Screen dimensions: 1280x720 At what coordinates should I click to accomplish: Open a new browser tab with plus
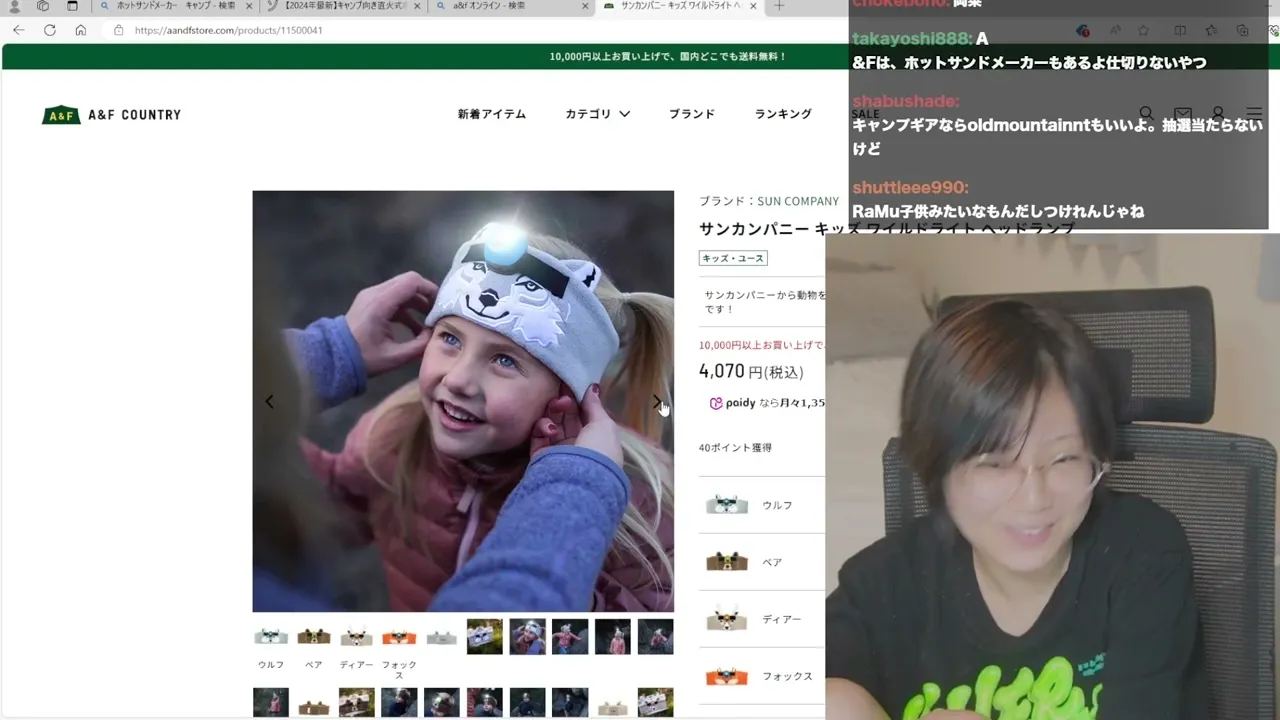pos(779,6)
